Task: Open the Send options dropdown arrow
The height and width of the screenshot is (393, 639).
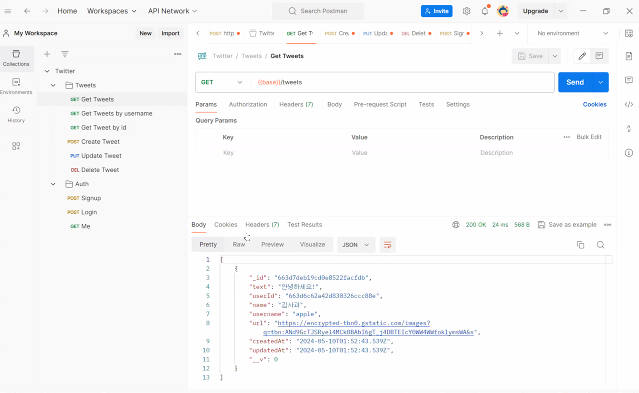Action: click(600, 82)
